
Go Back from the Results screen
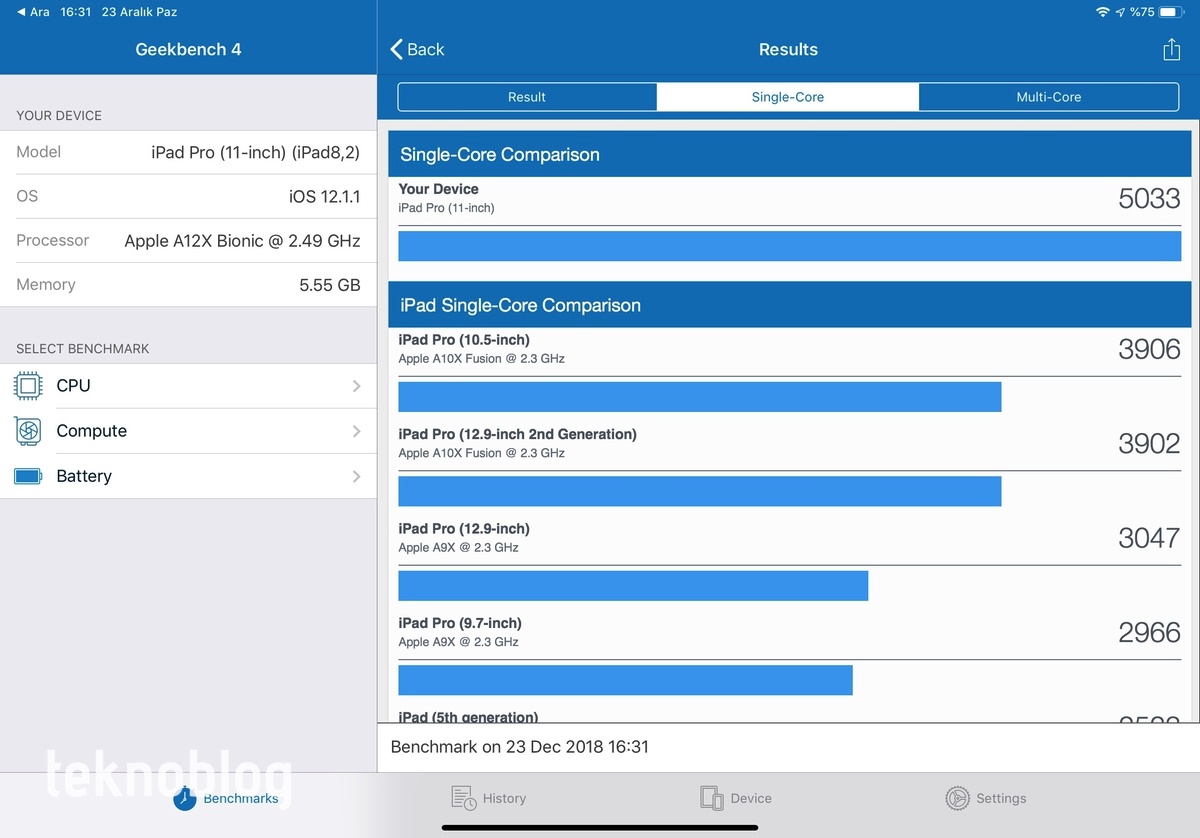tap(417, 50)
